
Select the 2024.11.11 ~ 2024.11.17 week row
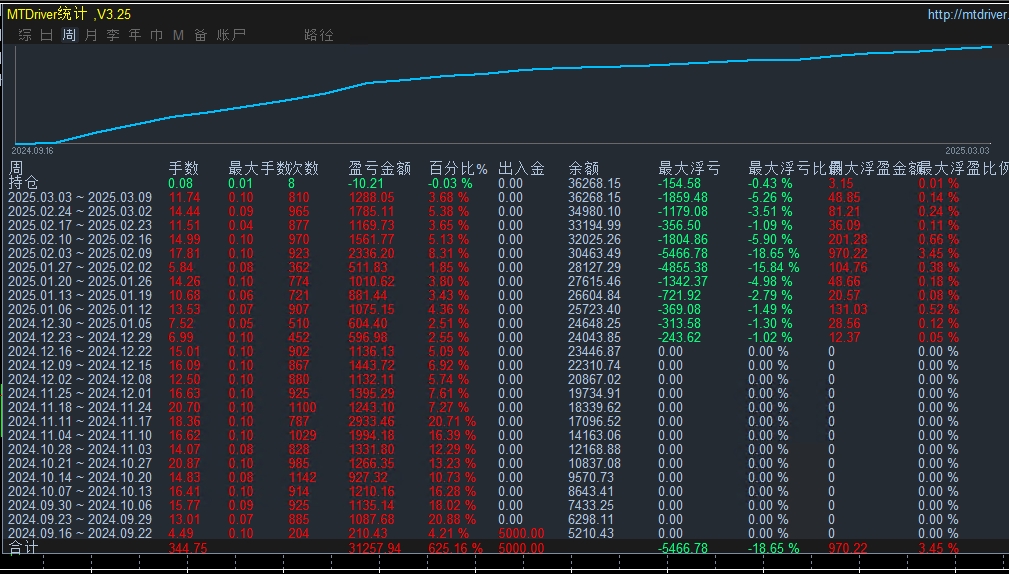(80, 422)
